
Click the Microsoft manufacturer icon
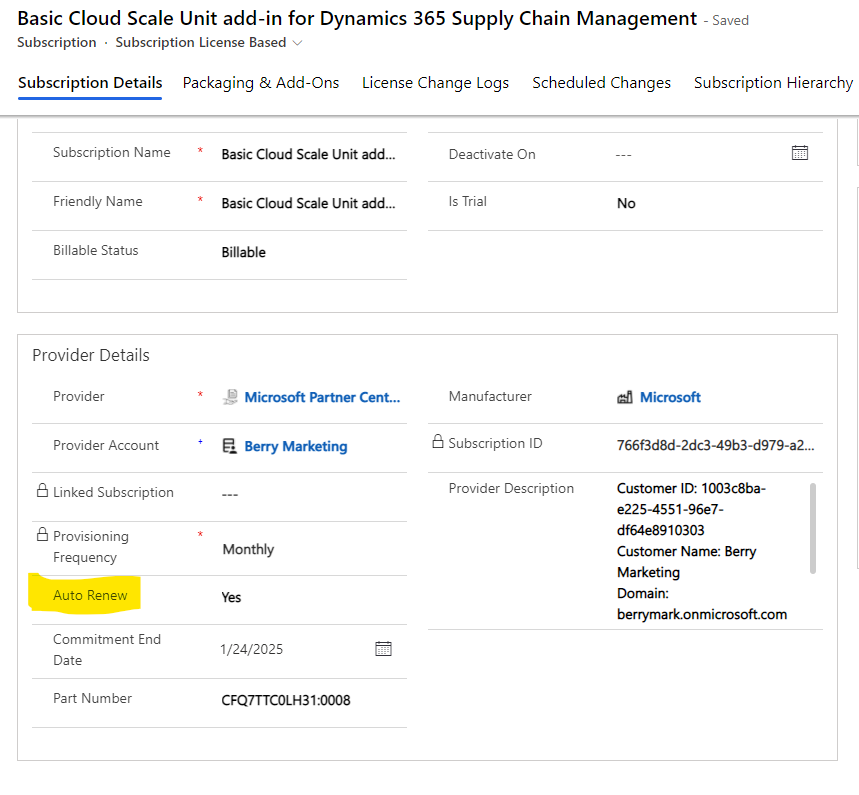[x=625, y=397]
